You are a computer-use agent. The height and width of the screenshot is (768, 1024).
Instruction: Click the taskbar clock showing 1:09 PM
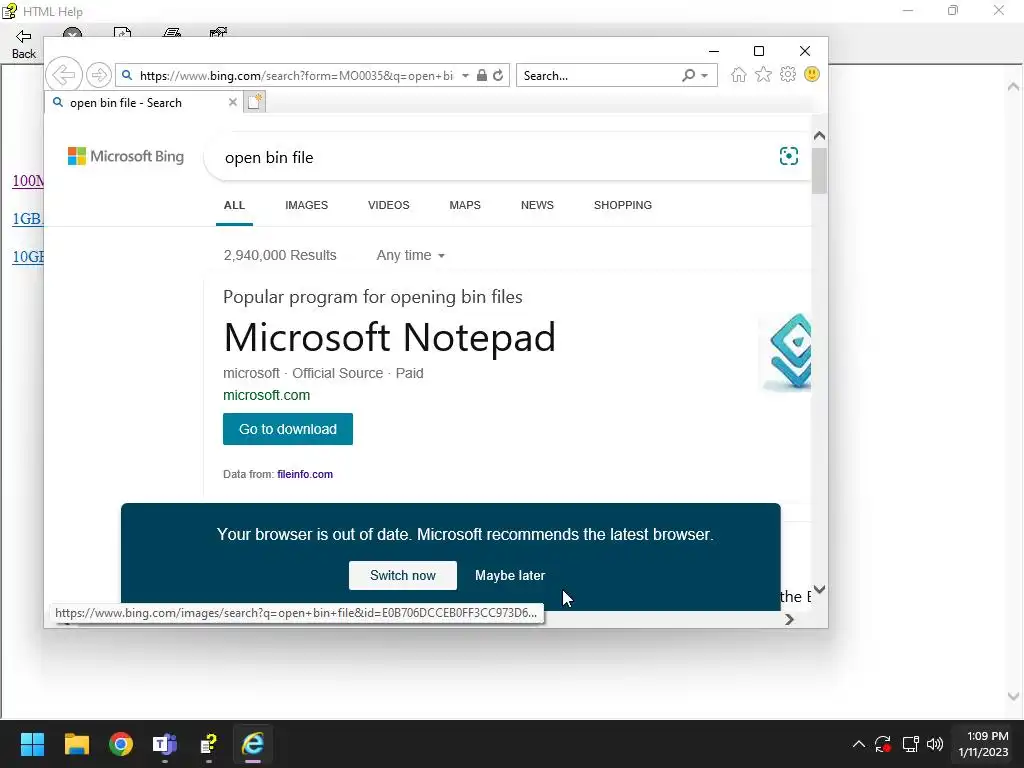983,744
